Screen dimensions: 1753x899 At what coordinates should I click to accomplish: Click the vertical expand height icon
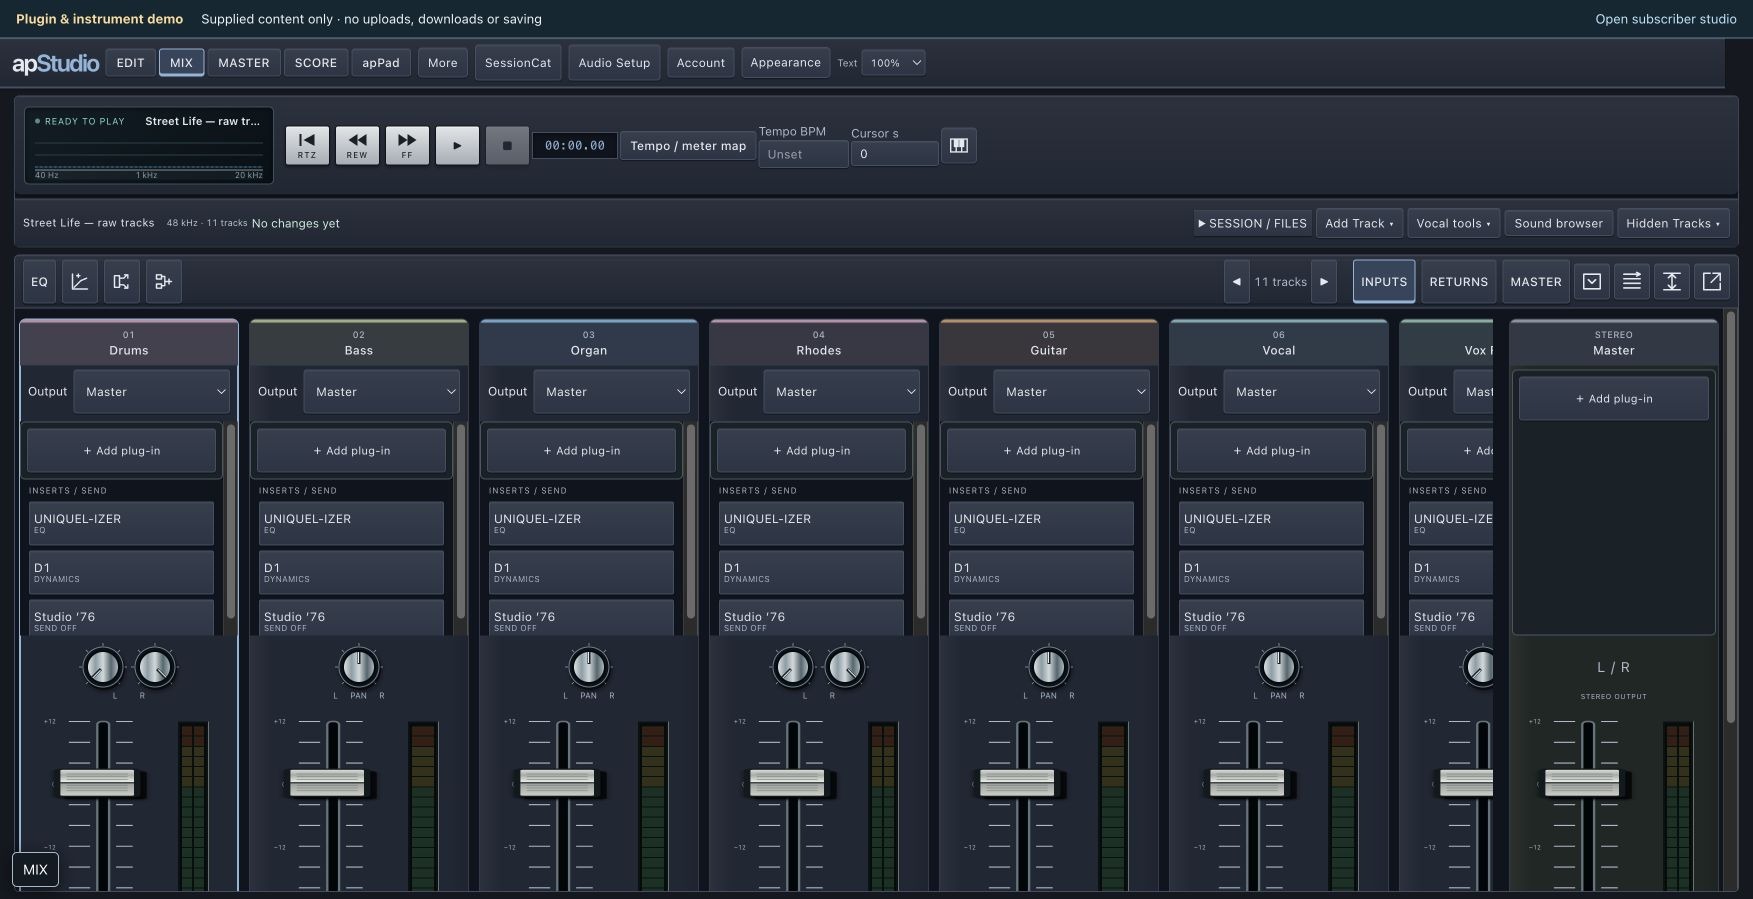1672,282
